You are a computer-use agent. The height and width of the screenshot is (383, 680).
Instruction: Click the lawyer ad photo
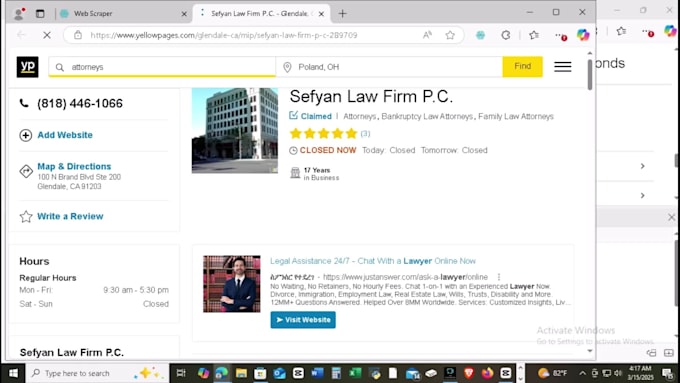point(232,284)
